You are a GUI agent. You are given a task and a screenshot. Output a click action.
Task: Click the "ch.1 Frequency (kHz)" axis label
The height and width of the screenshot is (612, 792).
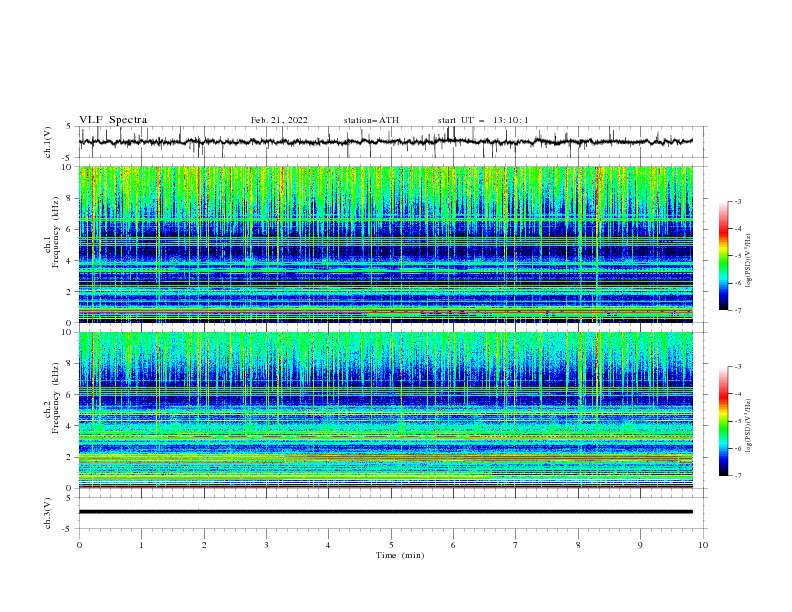tap(51, 232)
